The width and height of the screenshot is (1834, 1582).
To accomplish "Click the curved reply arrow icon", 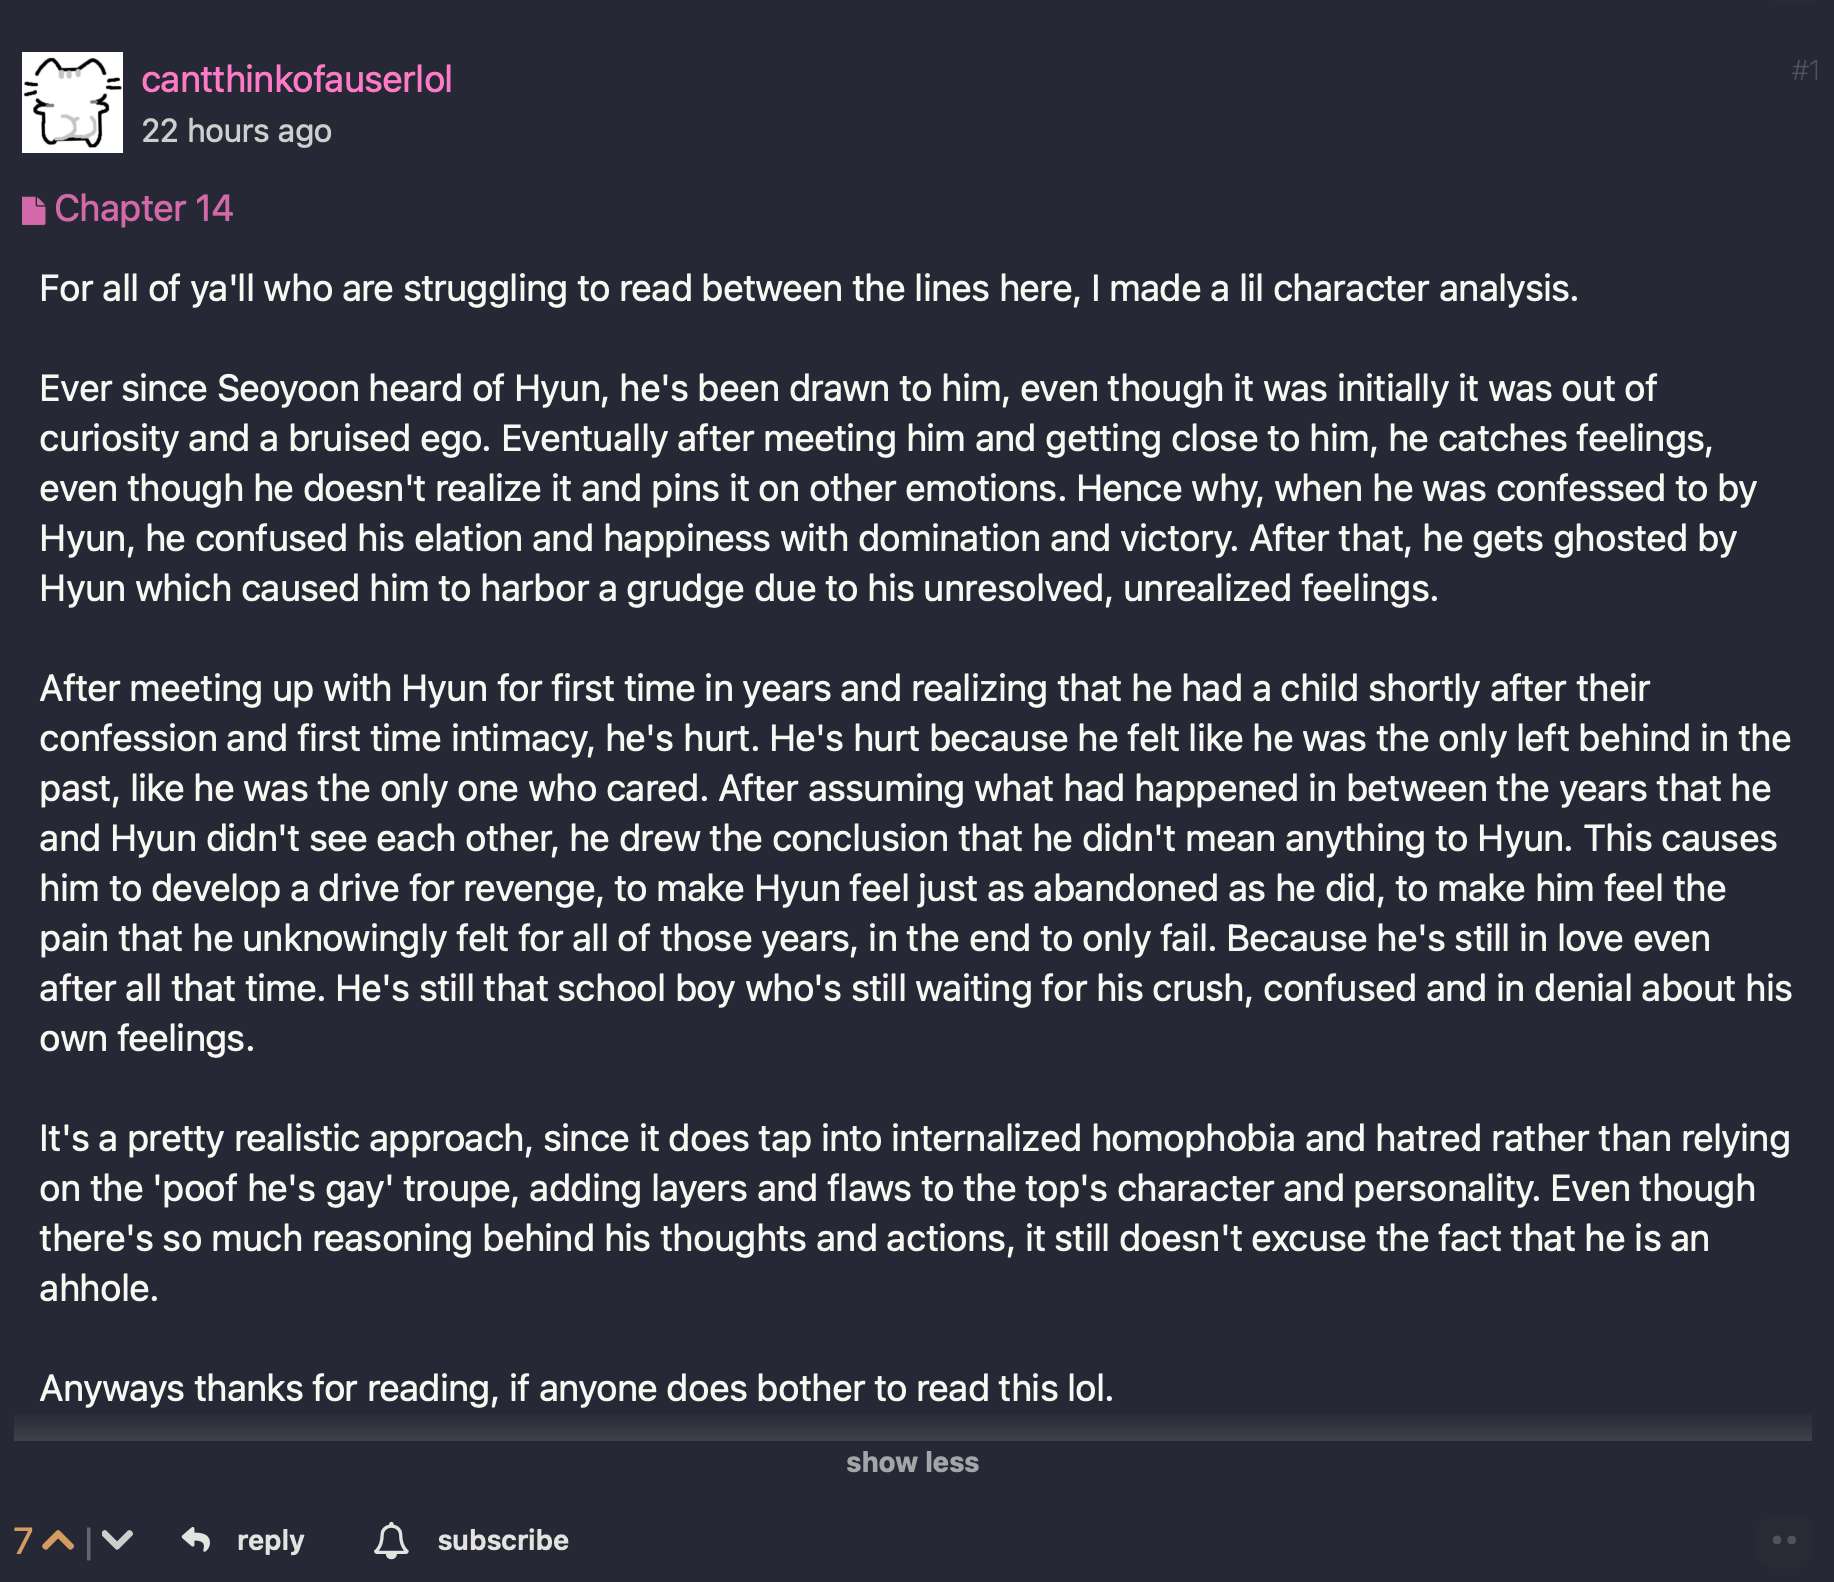I will pos(196,1540).
